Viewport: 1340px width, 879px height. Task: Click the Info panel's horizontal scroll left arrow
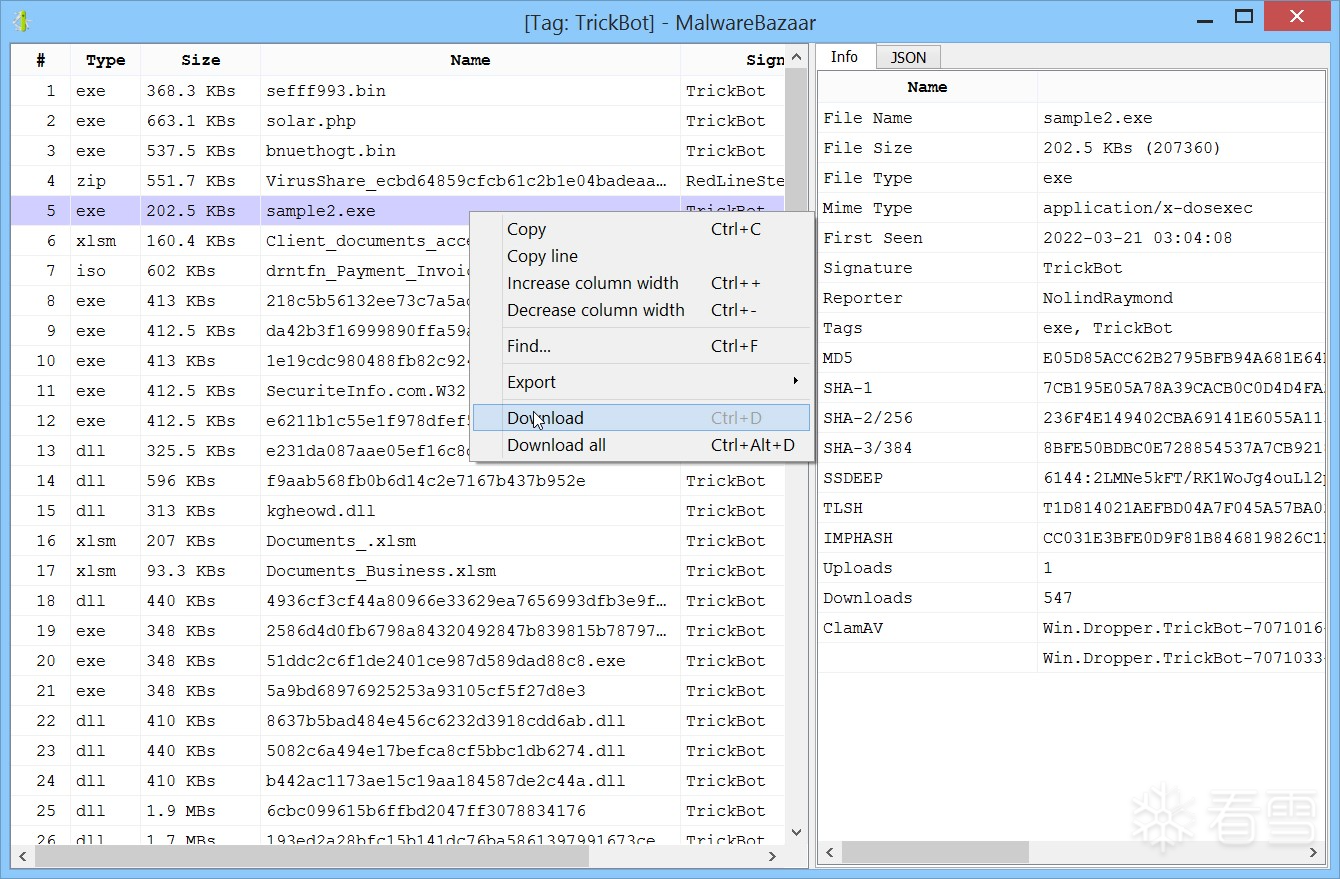click(x=830, y=852)
